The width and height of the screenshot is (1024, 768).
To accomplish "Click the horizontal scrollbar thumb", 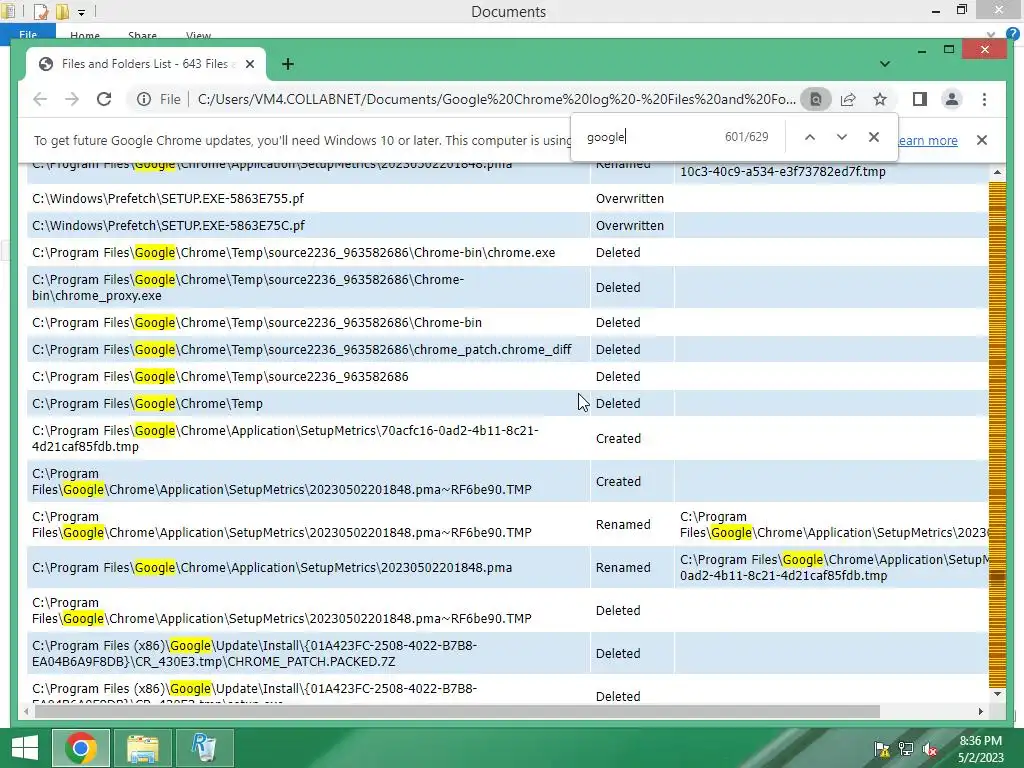I will click(x=457, y=711).
